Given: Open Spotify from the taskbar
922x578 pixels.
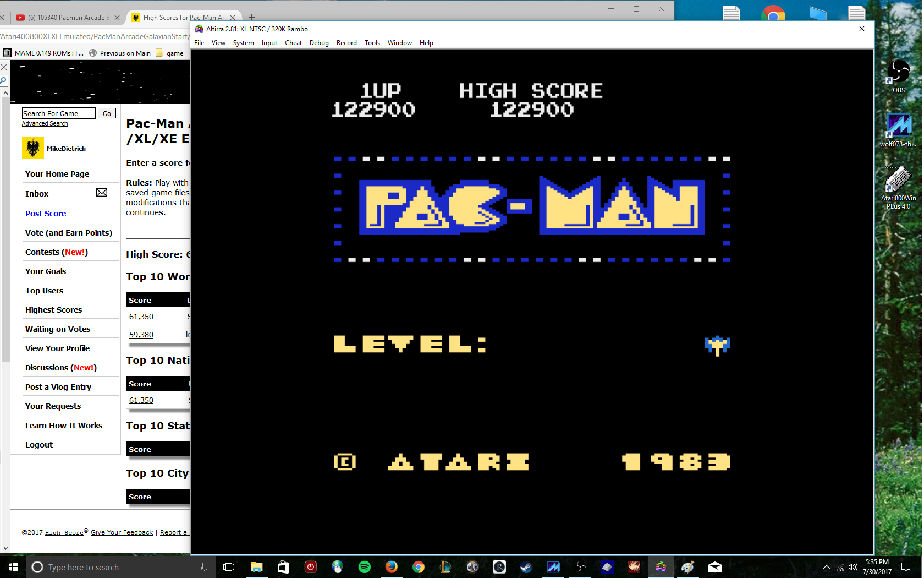Looking at the screenshot, I should [365, 567].
